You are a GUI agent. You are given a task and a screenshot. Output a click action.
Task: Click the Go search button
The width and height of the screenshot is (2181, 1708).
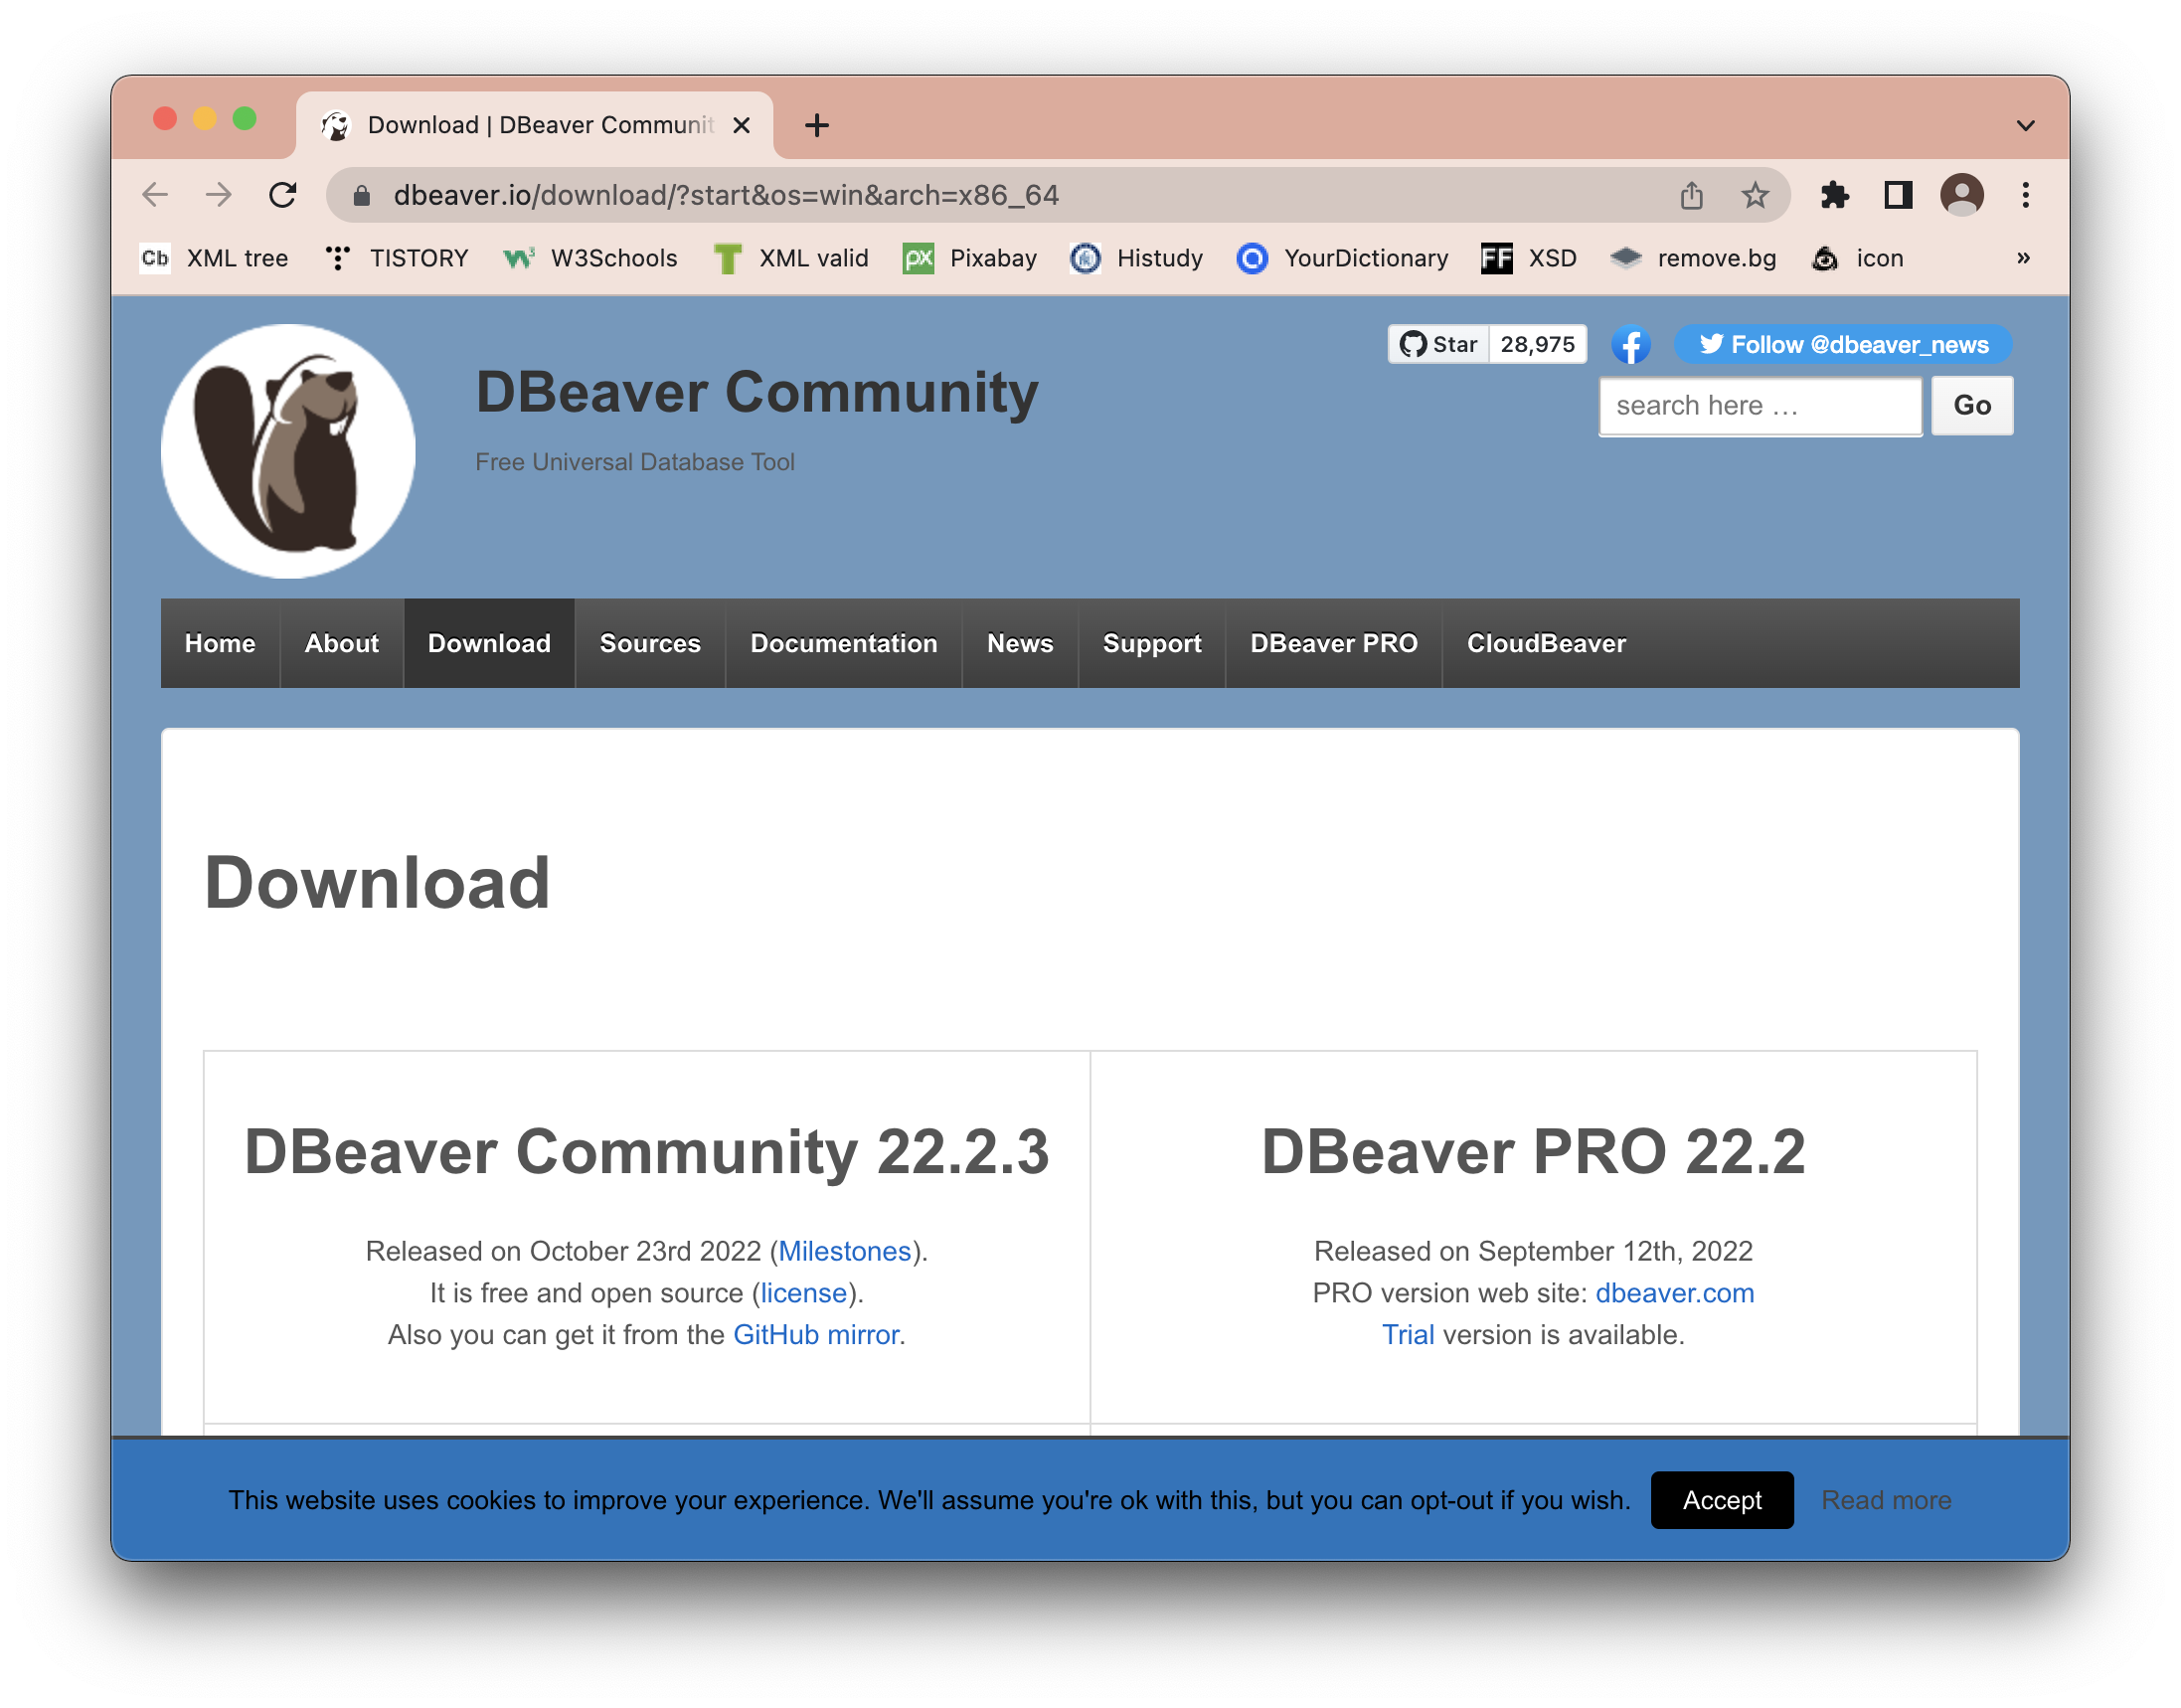[x=1972, y=406]
